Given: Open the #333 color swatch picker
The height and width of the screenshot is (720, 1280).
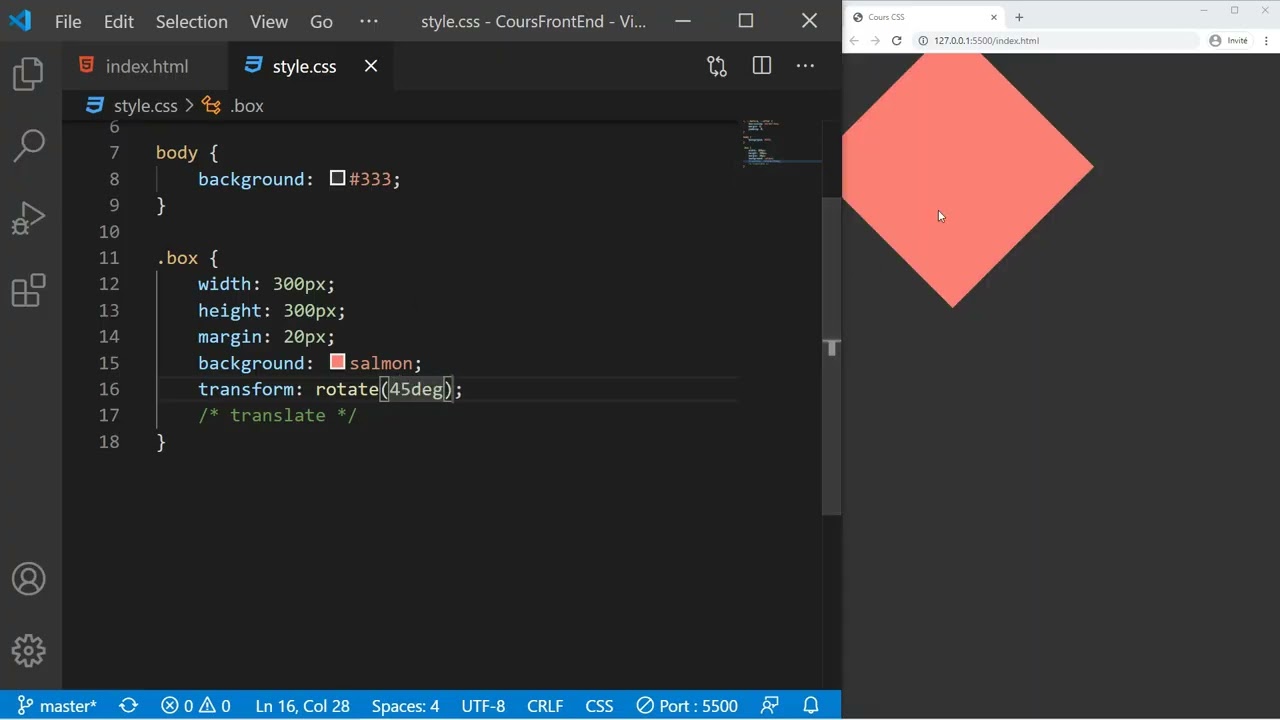Looking at the screenshot, I should pos(338,178).
